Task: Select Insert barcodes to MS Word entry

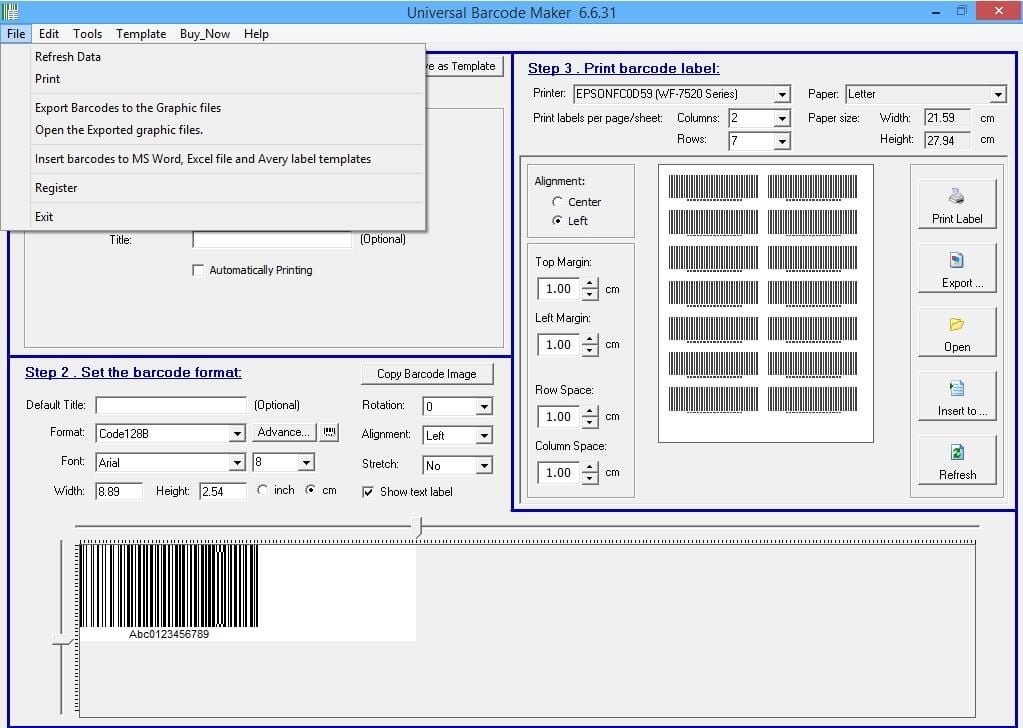Action: (x=228, y=159)
